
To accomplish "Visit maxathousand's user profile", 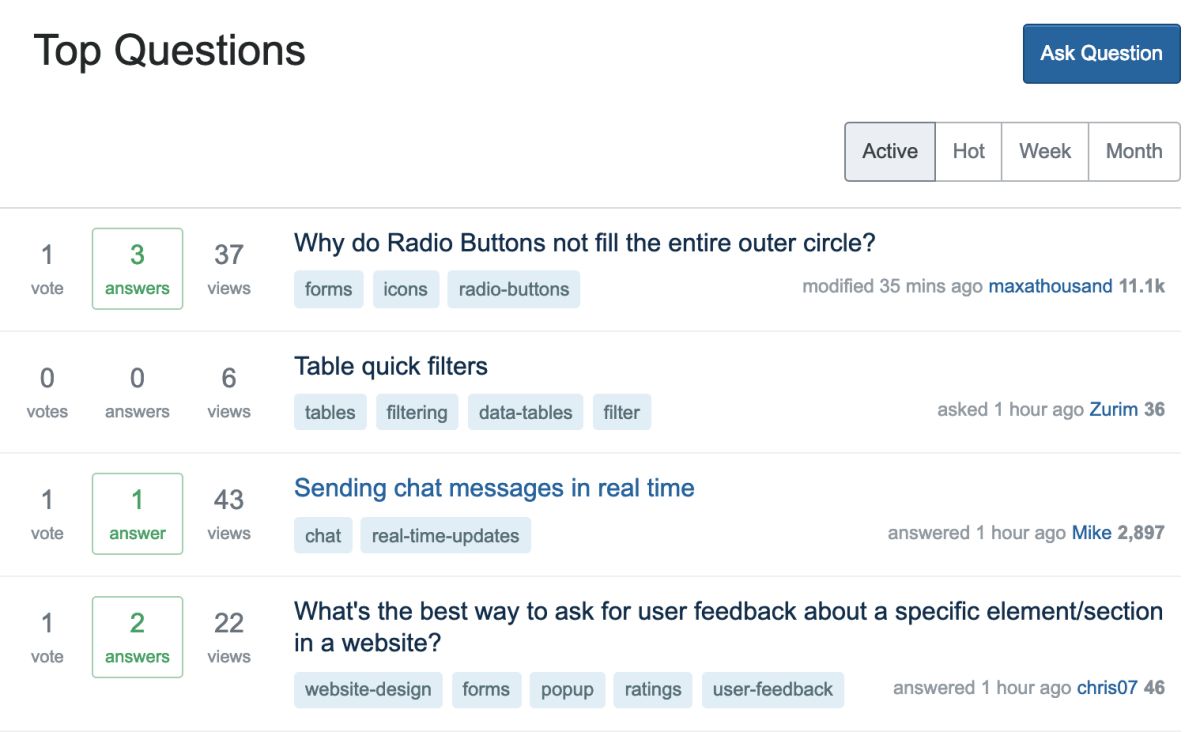I will (x=1050, y=287).
